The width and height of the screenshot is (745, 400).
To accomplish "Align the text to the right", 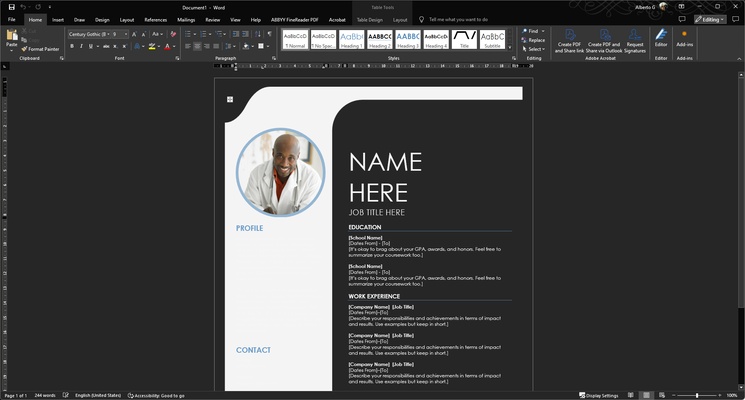I will 207,47.
